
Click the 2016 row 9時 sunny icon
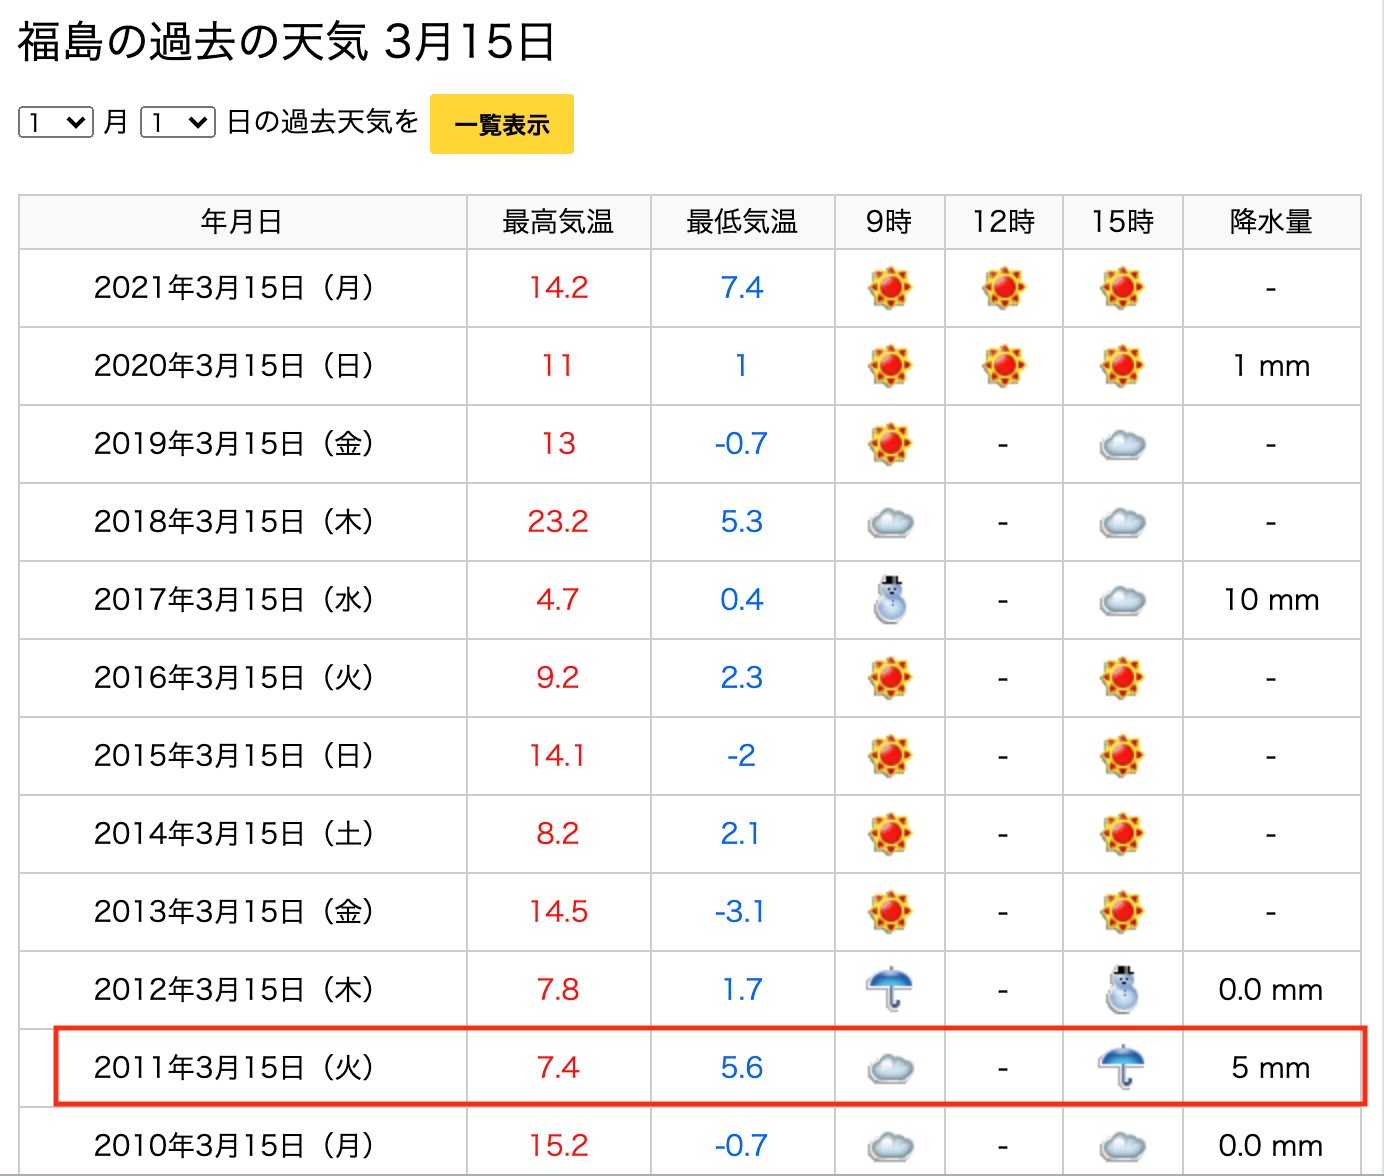pyautogui.click(x=890, y=678)
